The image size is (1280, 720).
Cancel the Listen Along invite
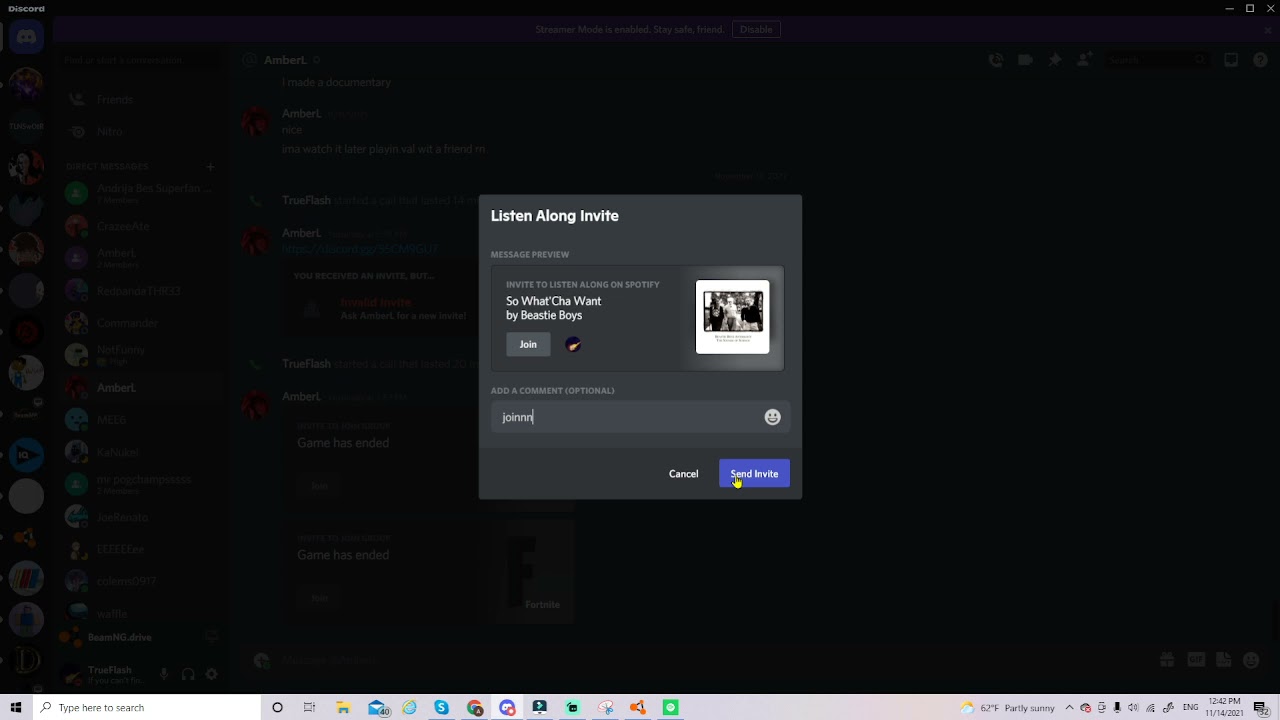tap(683, 474)
